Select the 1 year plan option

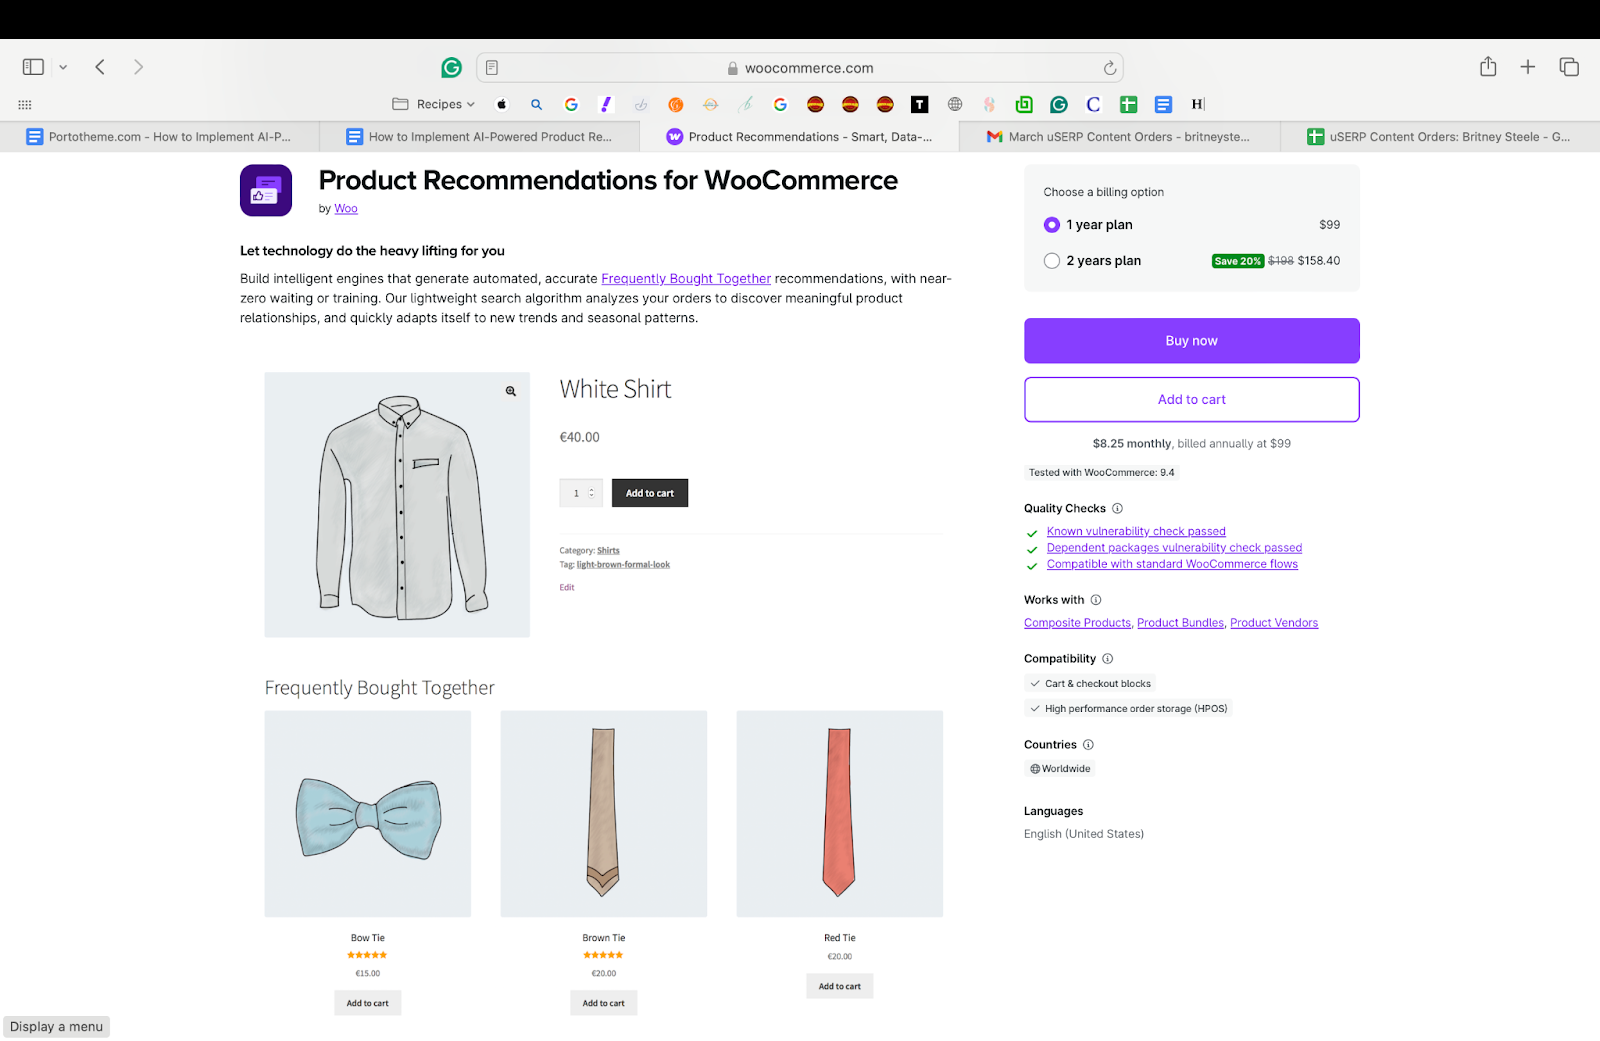1052,225
